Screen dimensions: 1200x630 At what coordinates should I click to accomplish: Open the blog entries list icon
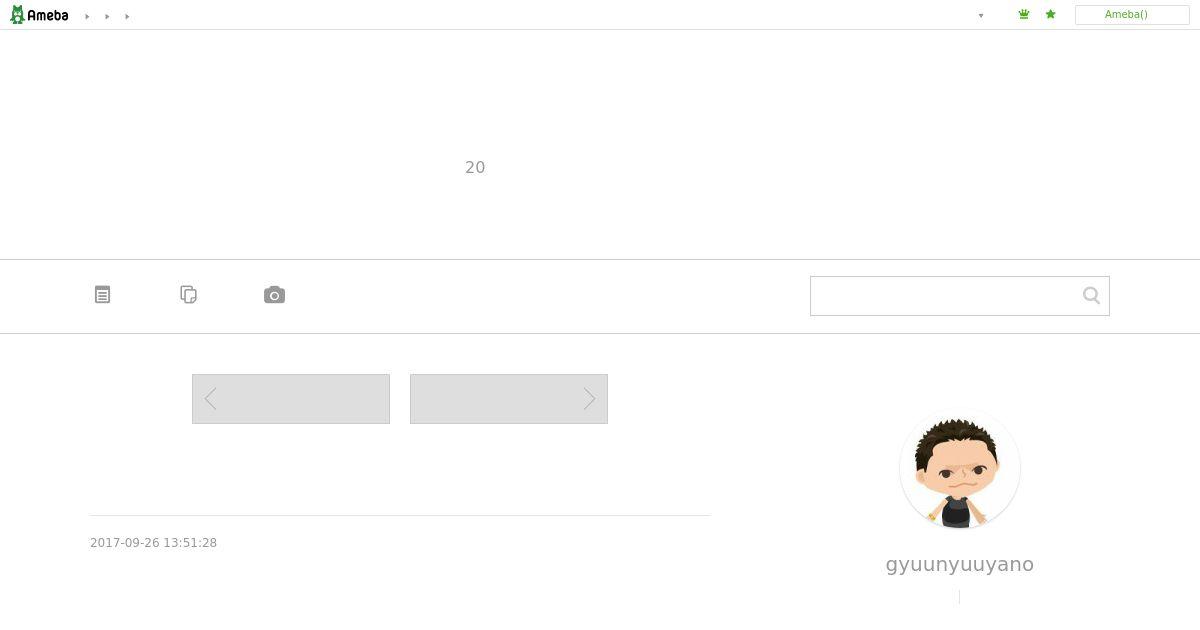(102, 295)
